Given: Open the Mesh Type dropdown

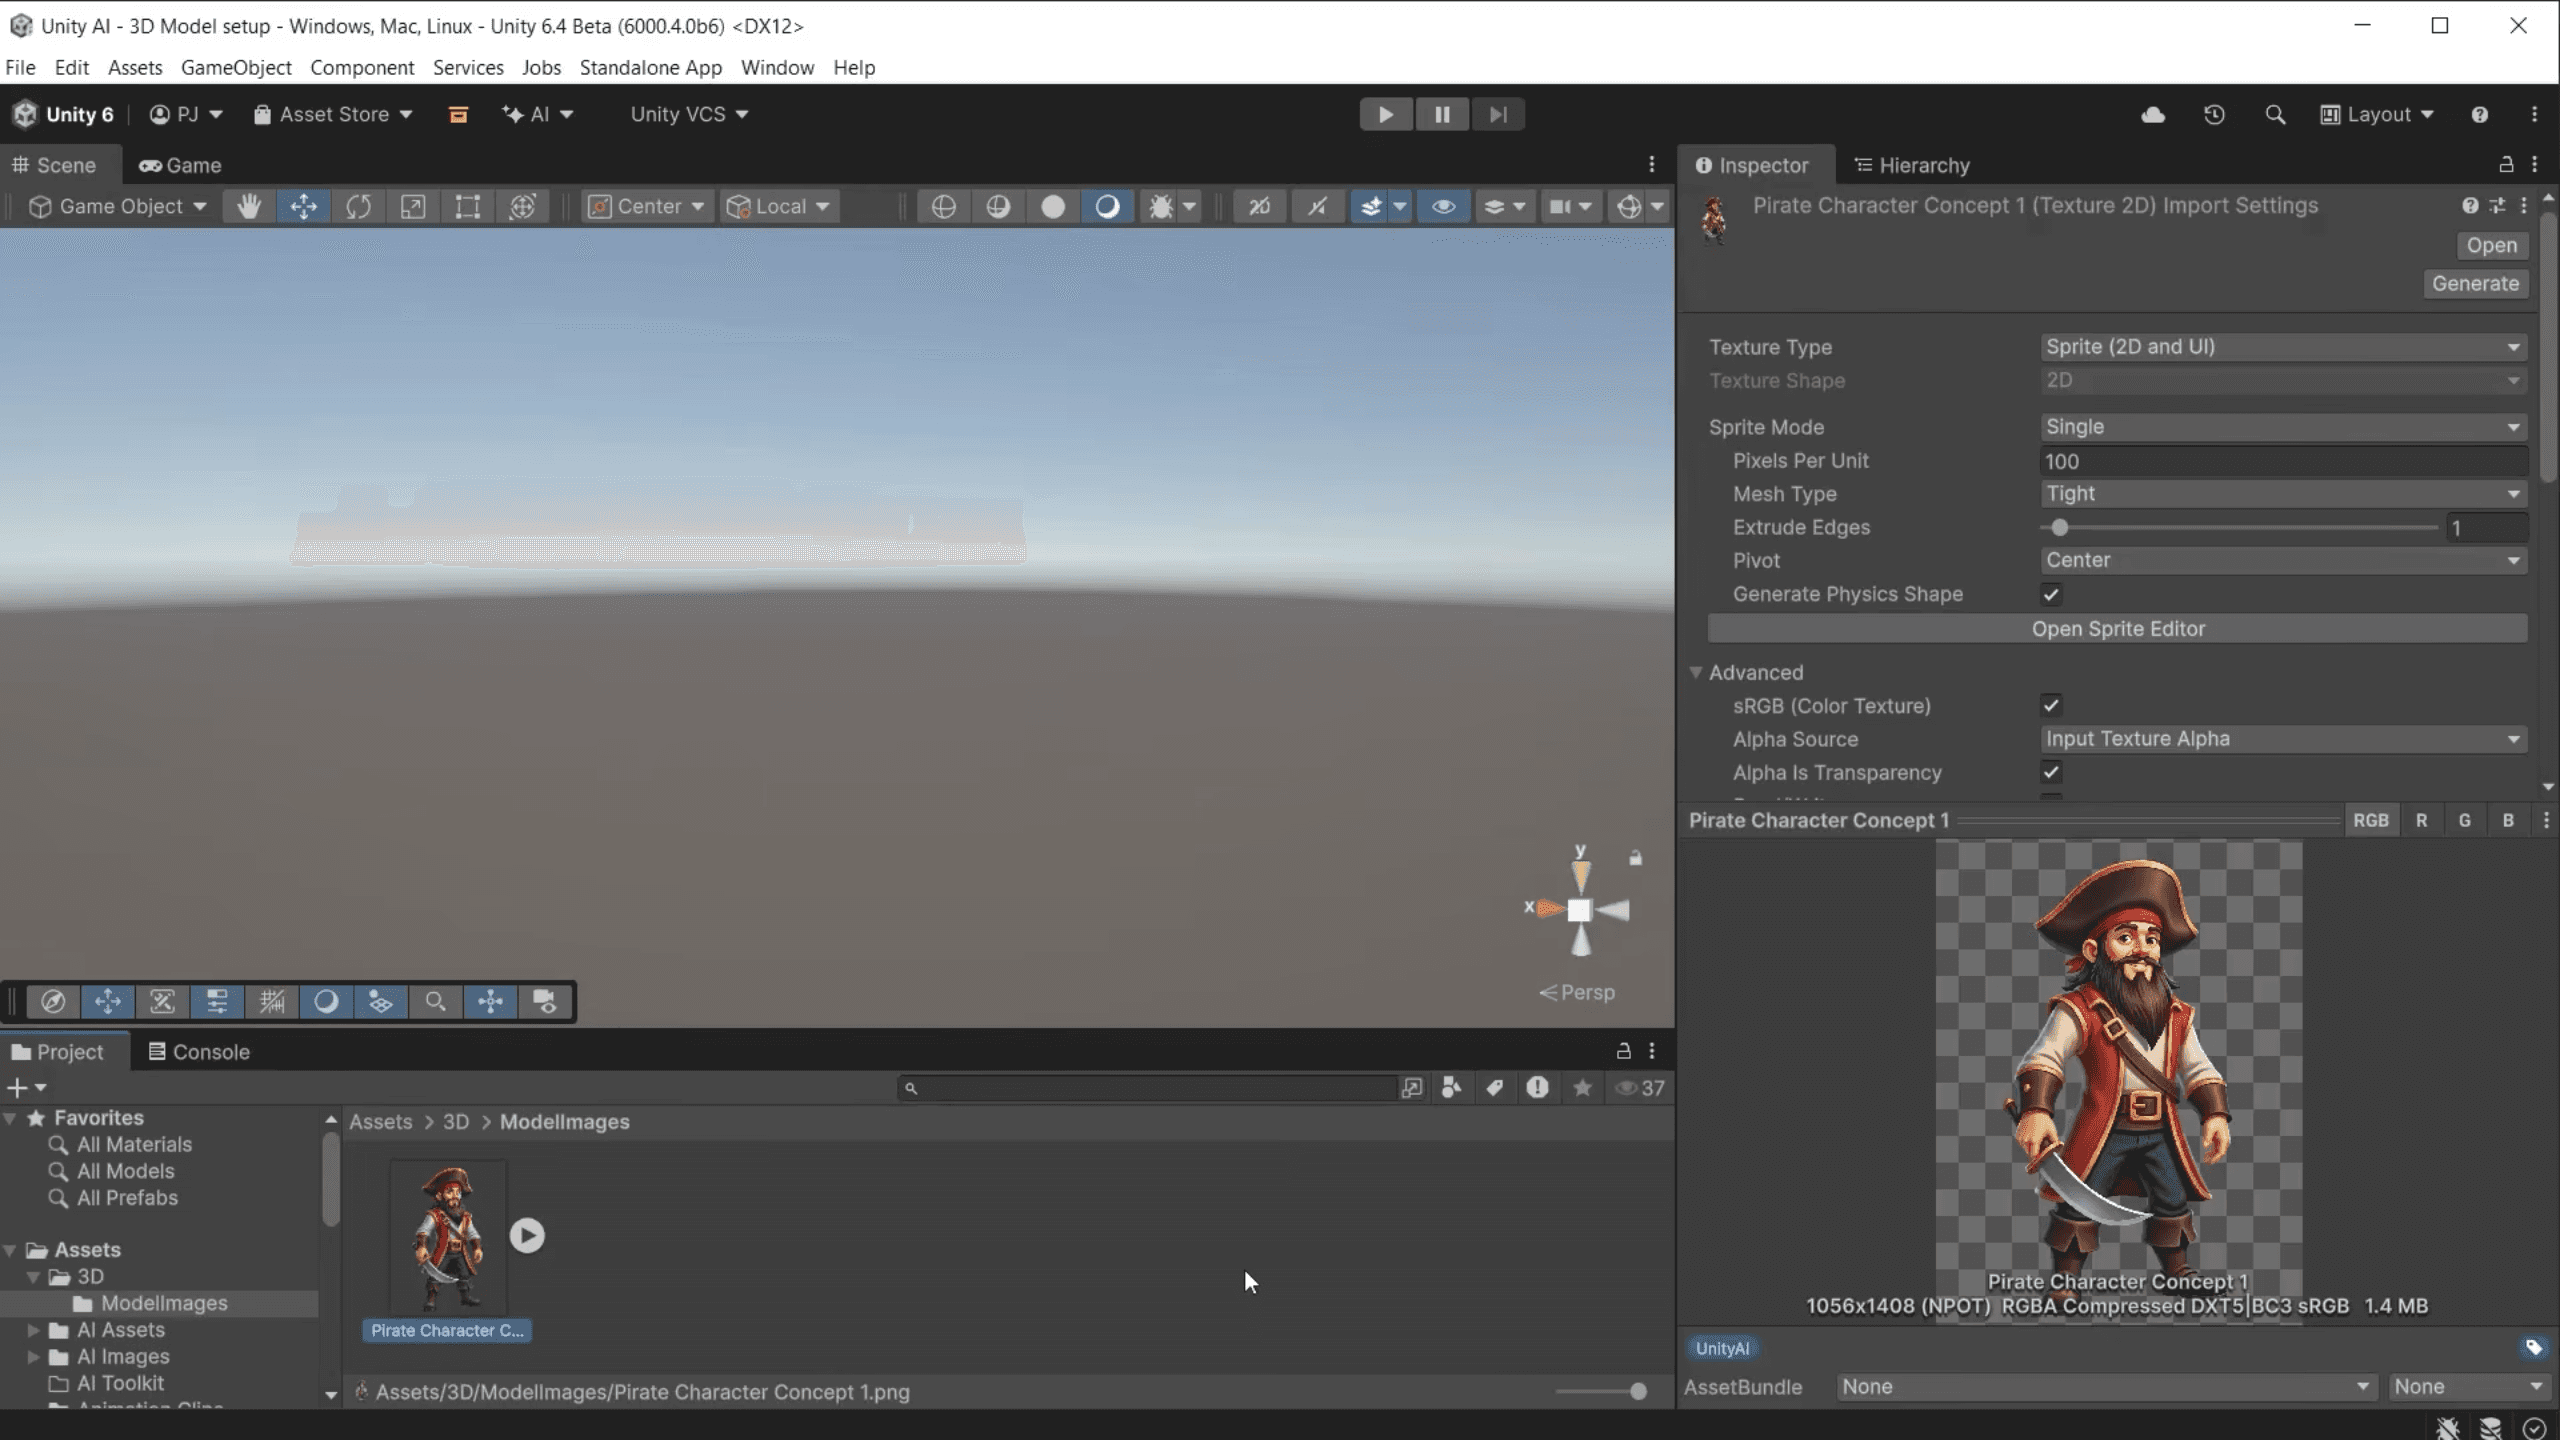Looking at the screenshot, I should (x=2283, y=494).
